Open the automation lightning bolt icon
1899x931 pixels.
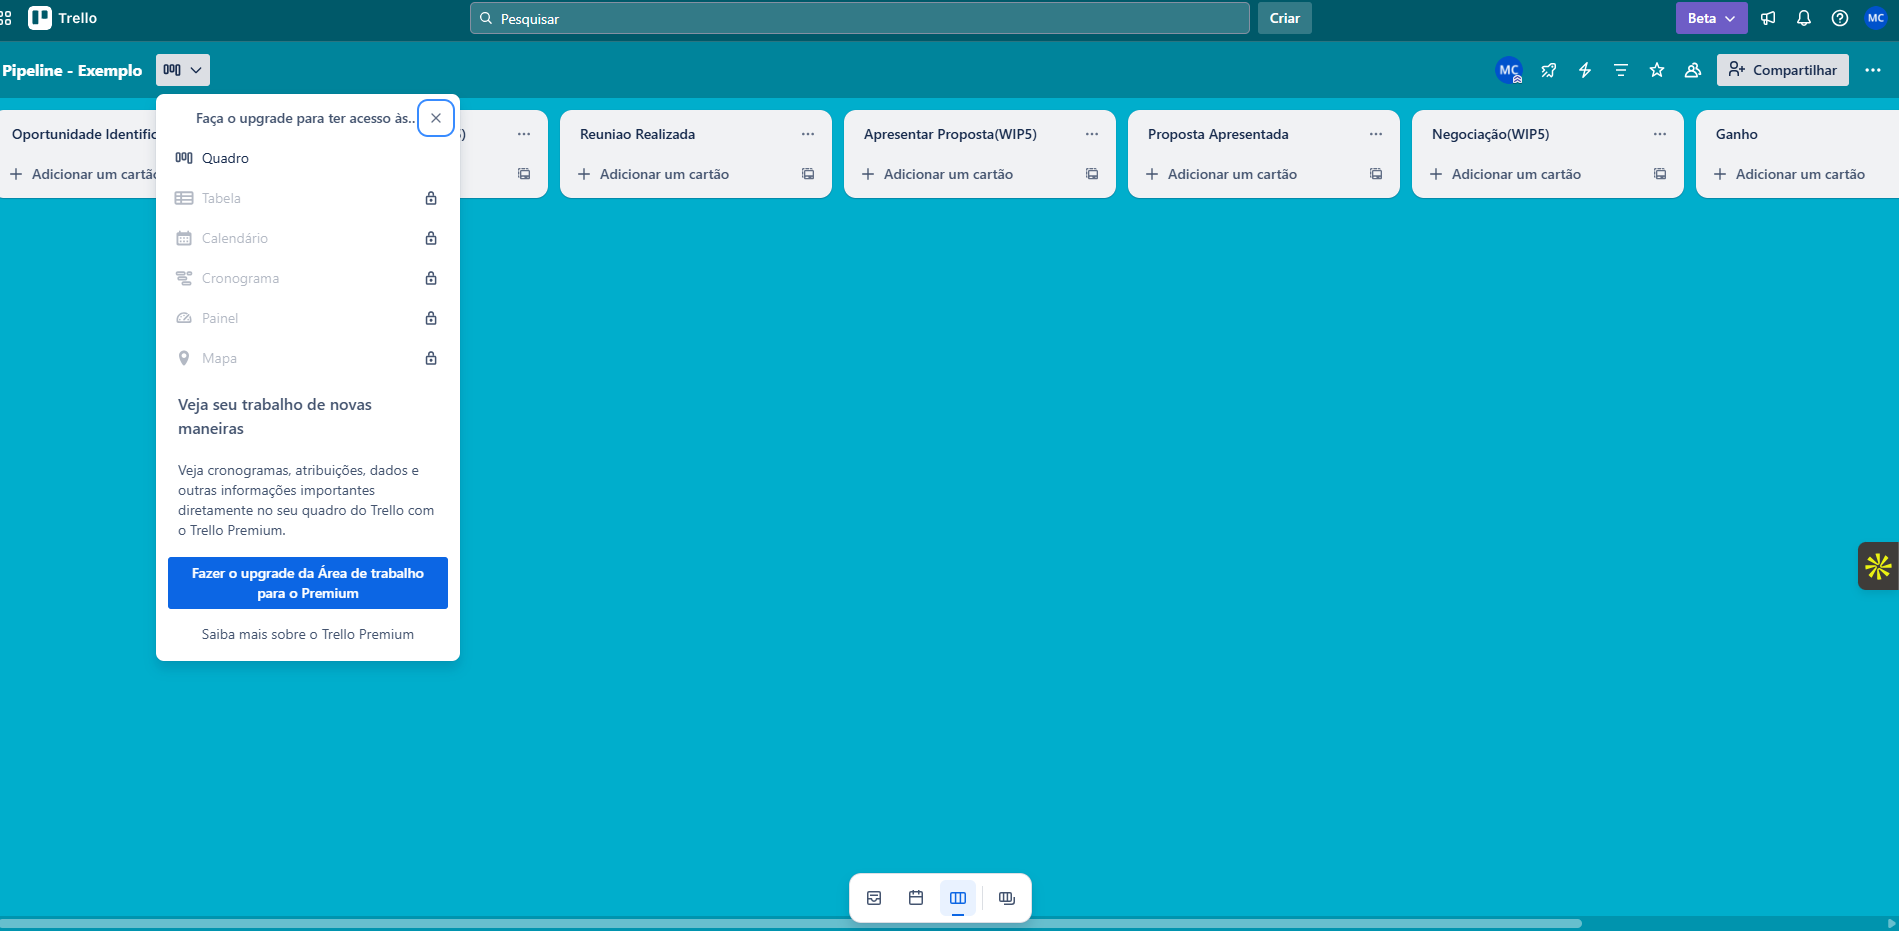click(x=1585, y=70)
